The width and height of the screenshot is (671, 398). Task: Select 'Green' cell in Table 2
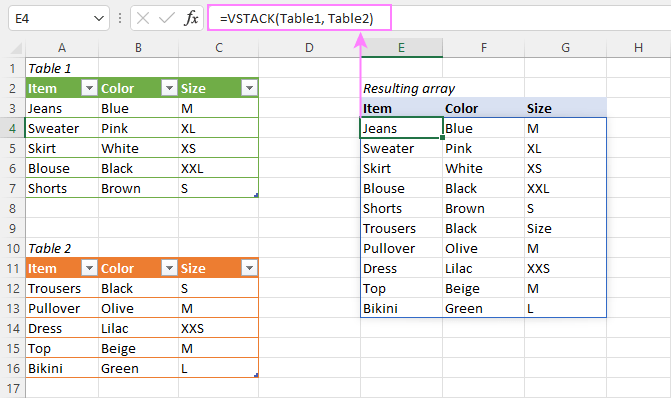pos(138,368)
